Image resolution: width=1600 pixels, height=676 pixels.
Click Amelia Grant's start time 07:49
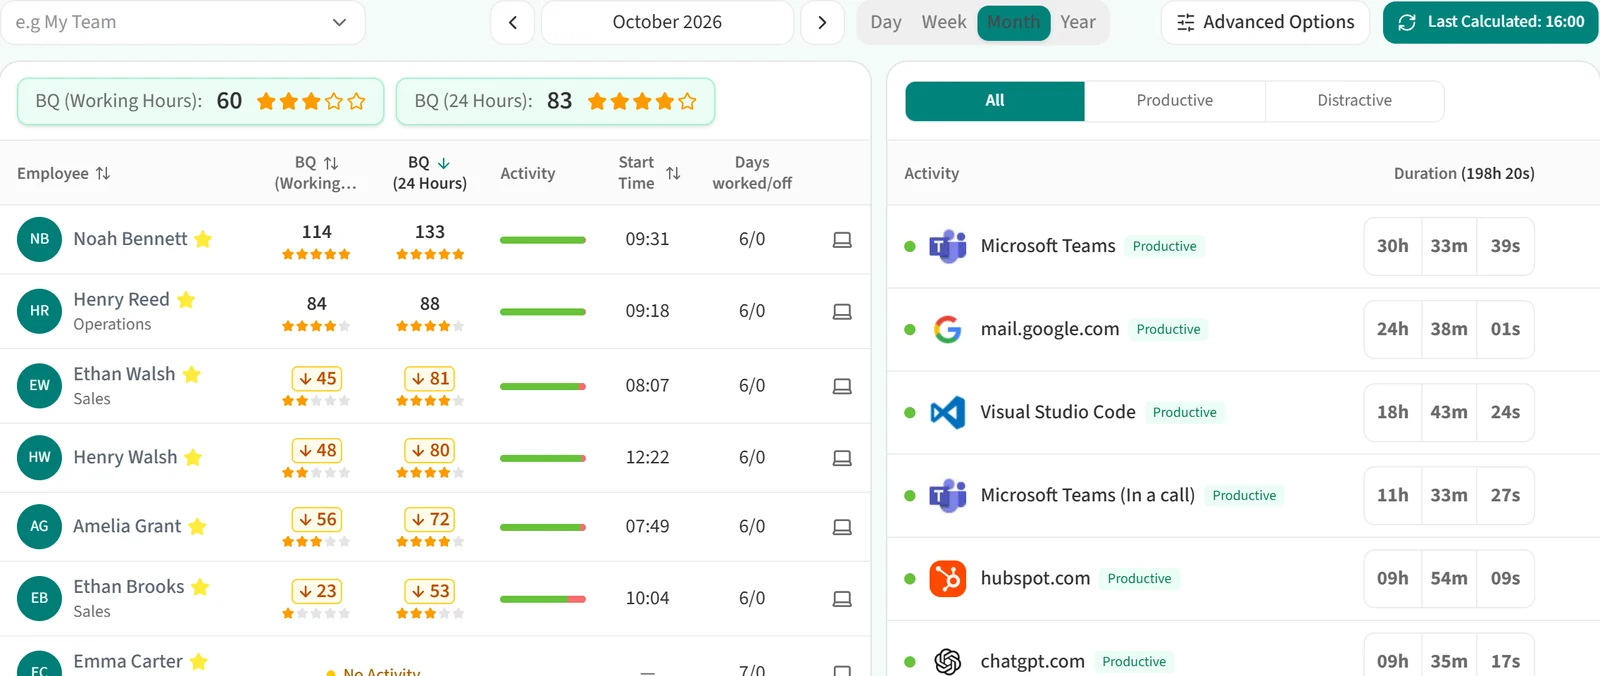(x=647, y=526)
